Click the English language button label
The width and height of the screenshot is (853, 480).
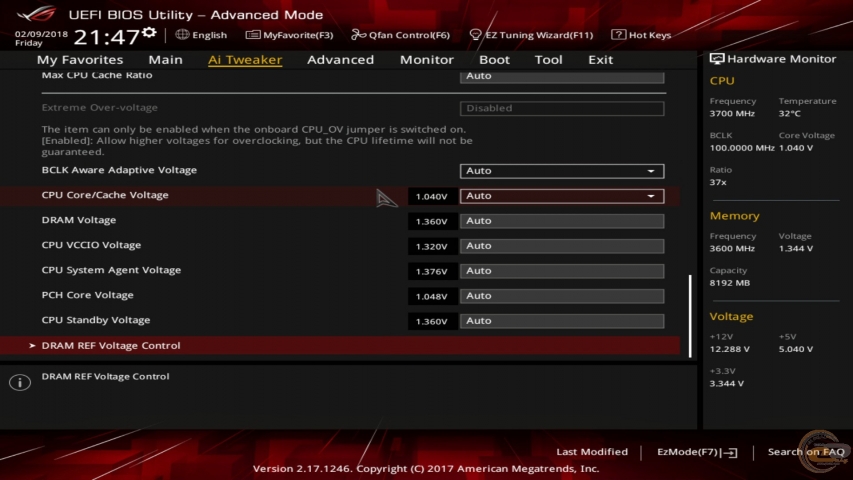[x=209, y=35]
